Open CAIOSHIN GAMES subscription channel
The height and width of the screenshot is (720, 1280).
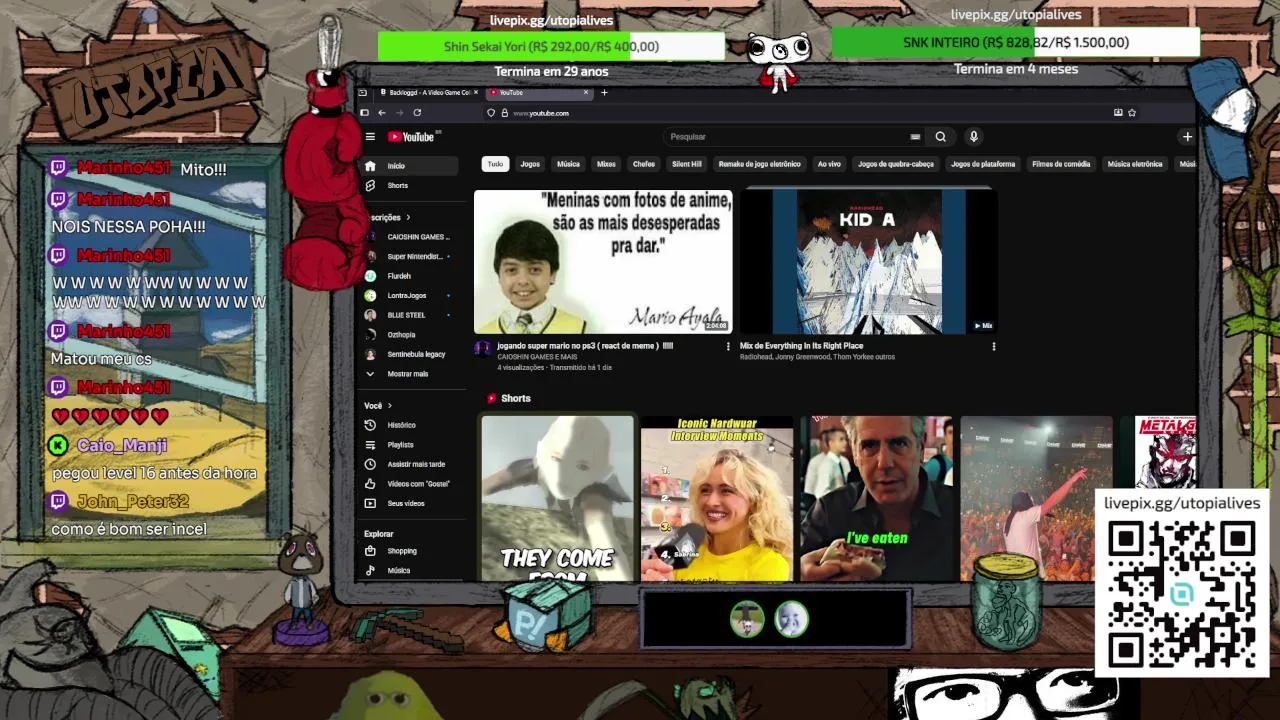pyautogui.click(x=410, y=237)
